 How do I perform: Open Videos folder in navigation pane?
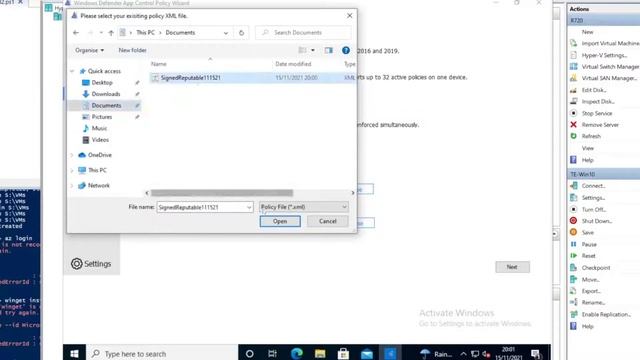(100, 140)
